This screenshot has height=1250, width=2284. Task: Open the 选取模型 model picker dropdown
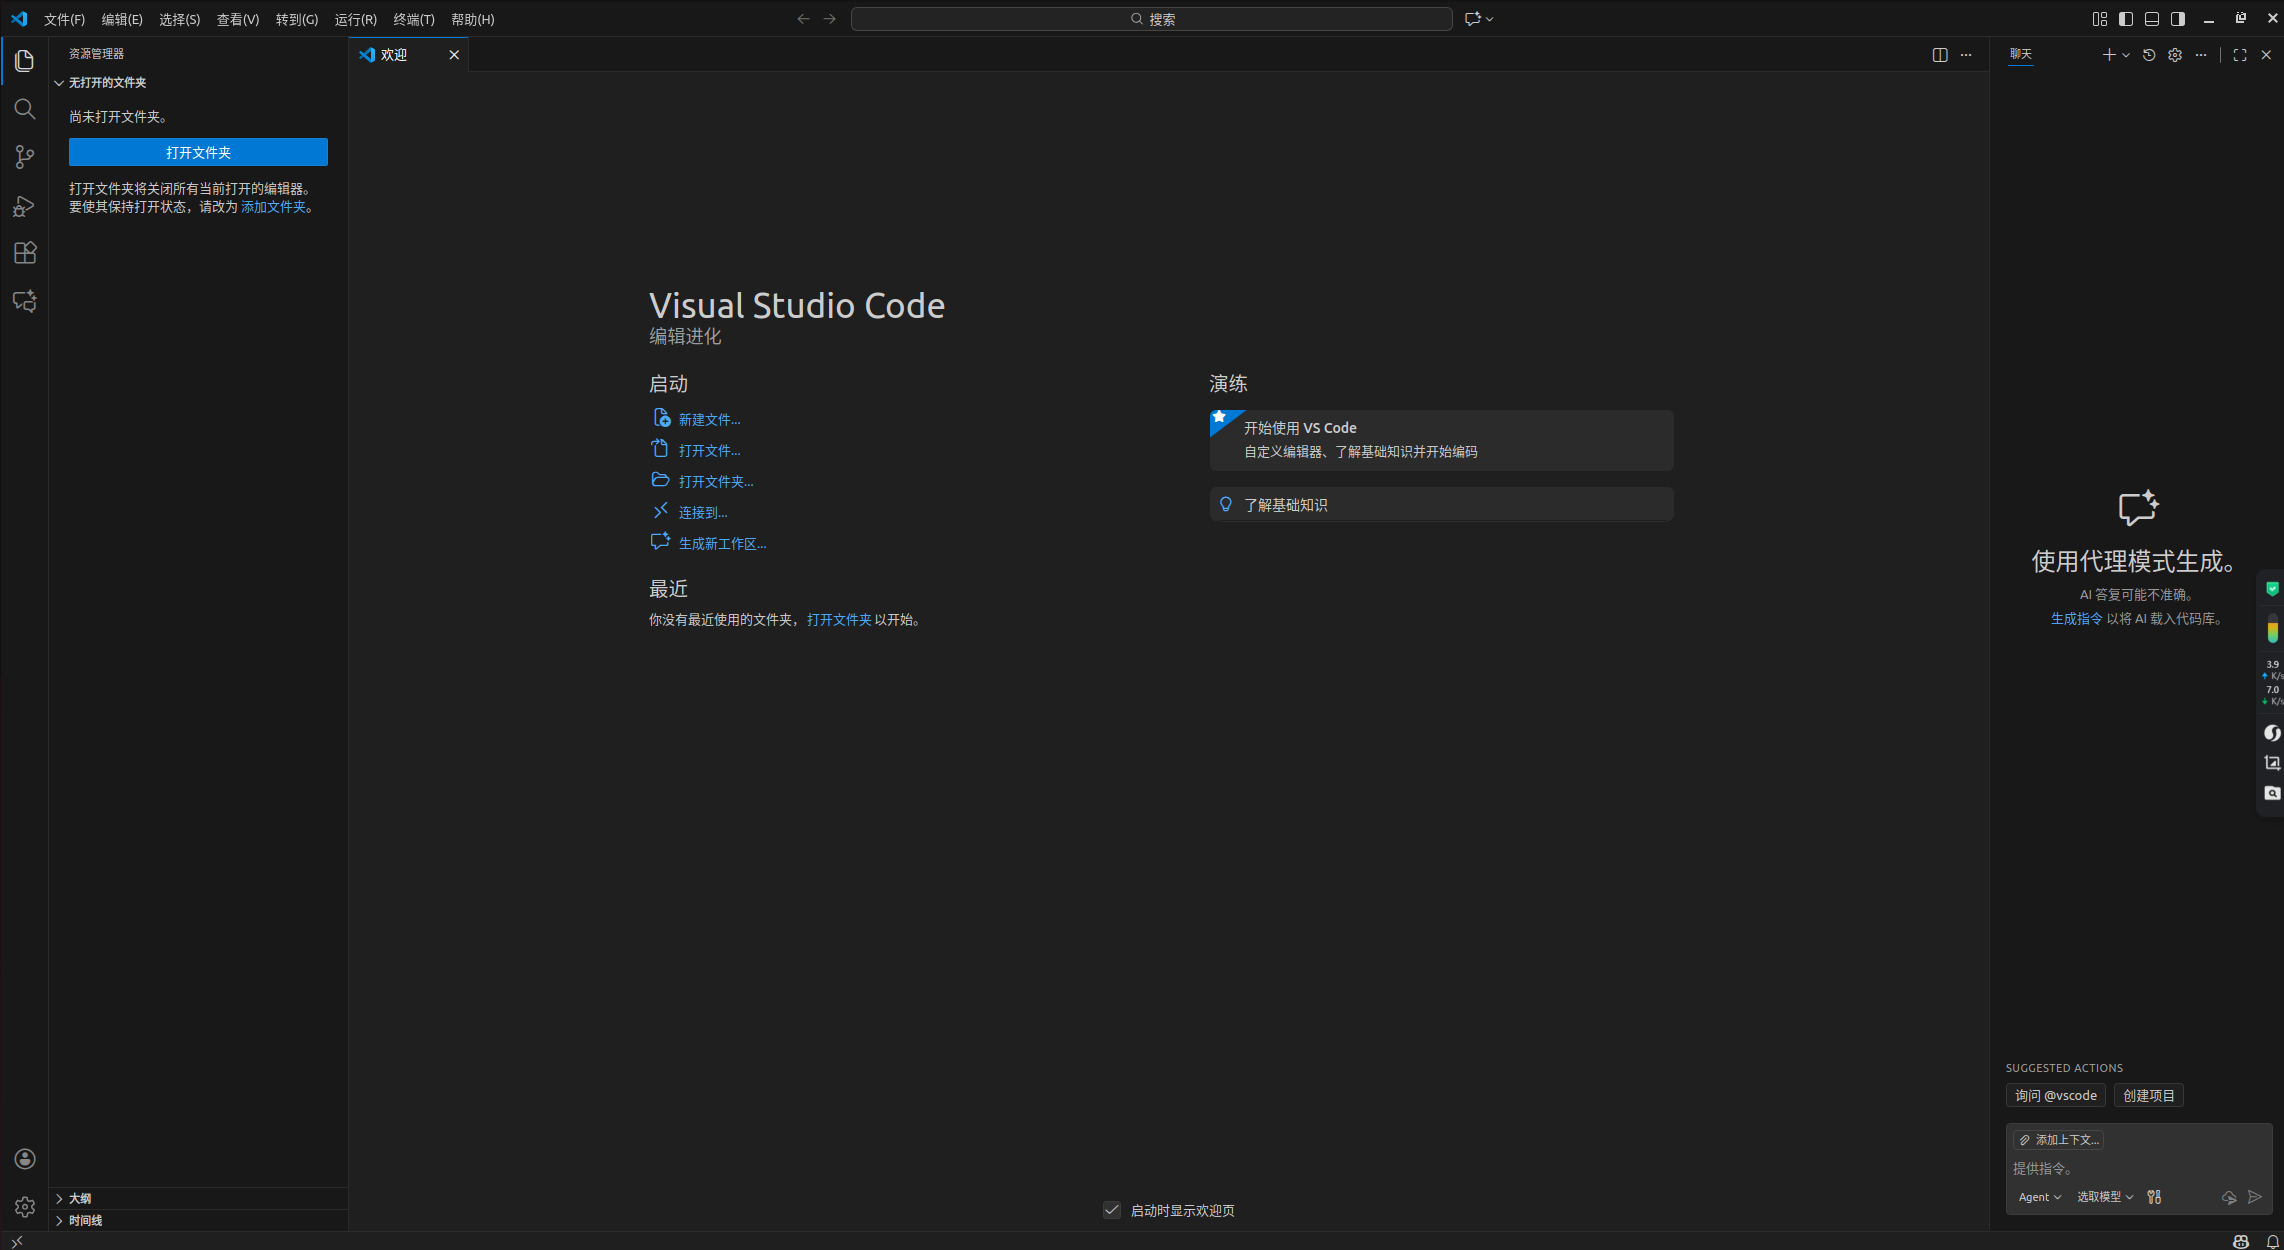click(2104, 1197)
